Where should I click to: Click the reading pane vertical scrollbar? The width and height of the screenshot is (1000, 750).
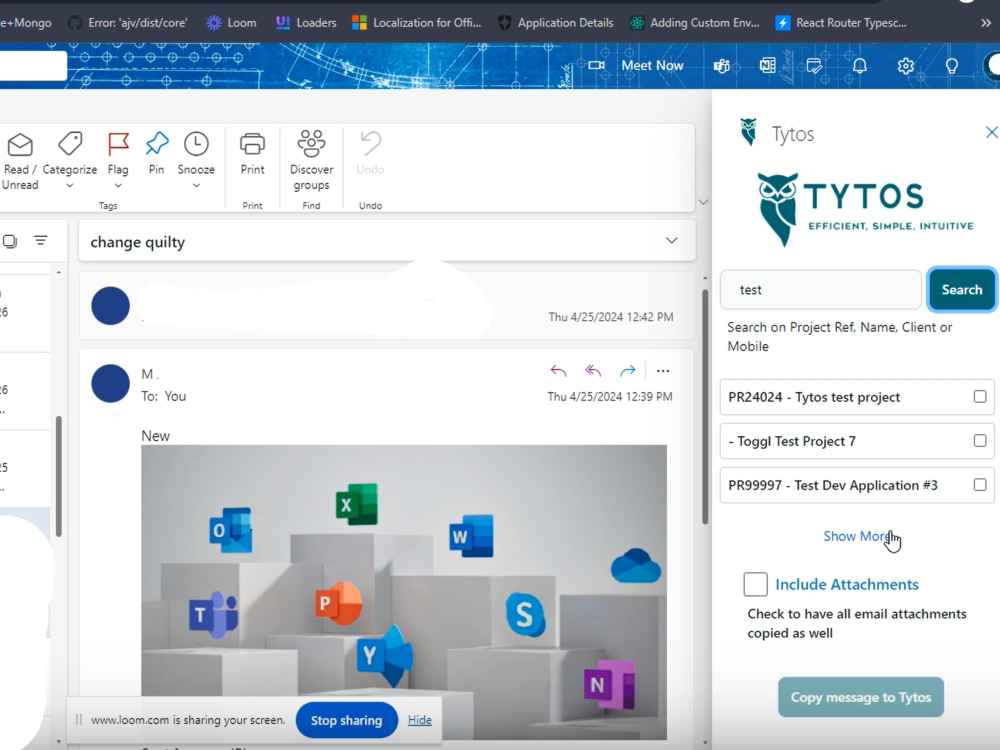click(x=705, y=407)
